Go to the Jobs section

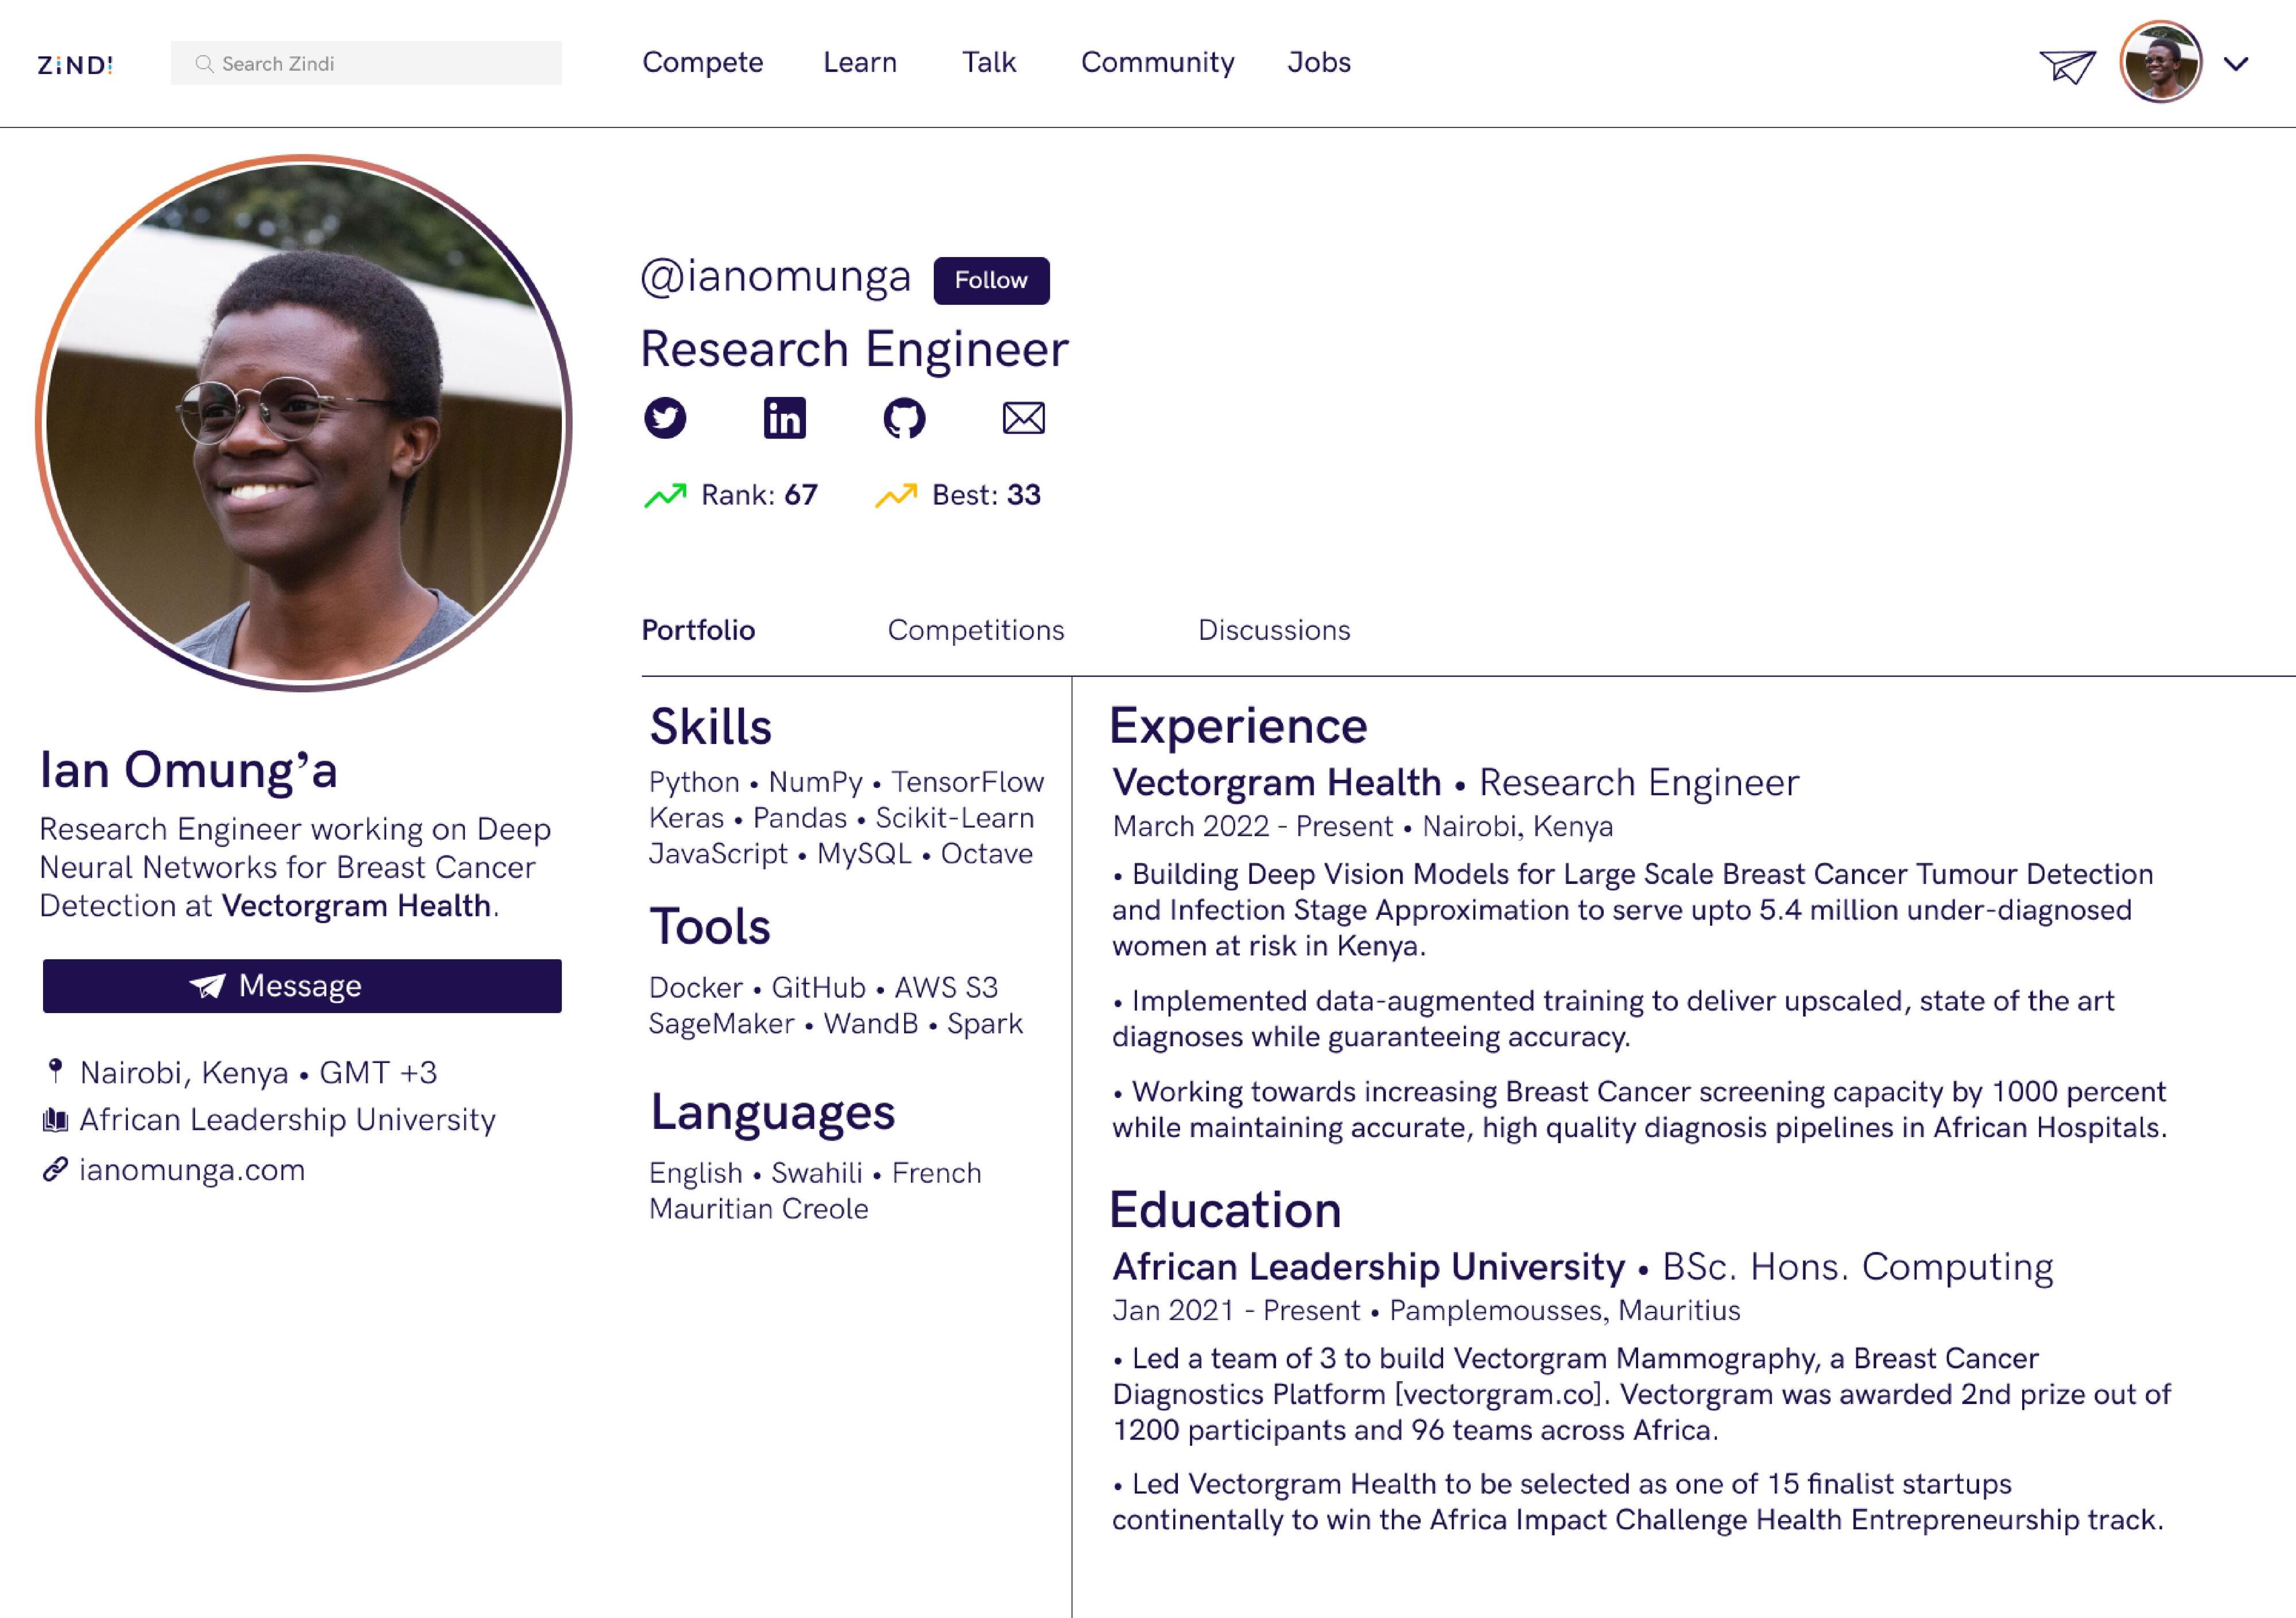[1318, 62]
